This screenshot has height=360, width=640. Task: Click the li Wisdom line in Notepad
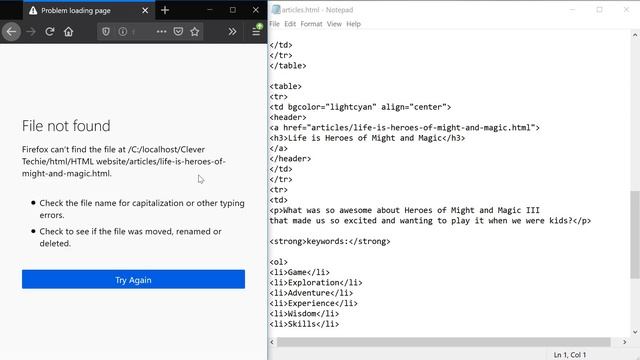[304, 313]
